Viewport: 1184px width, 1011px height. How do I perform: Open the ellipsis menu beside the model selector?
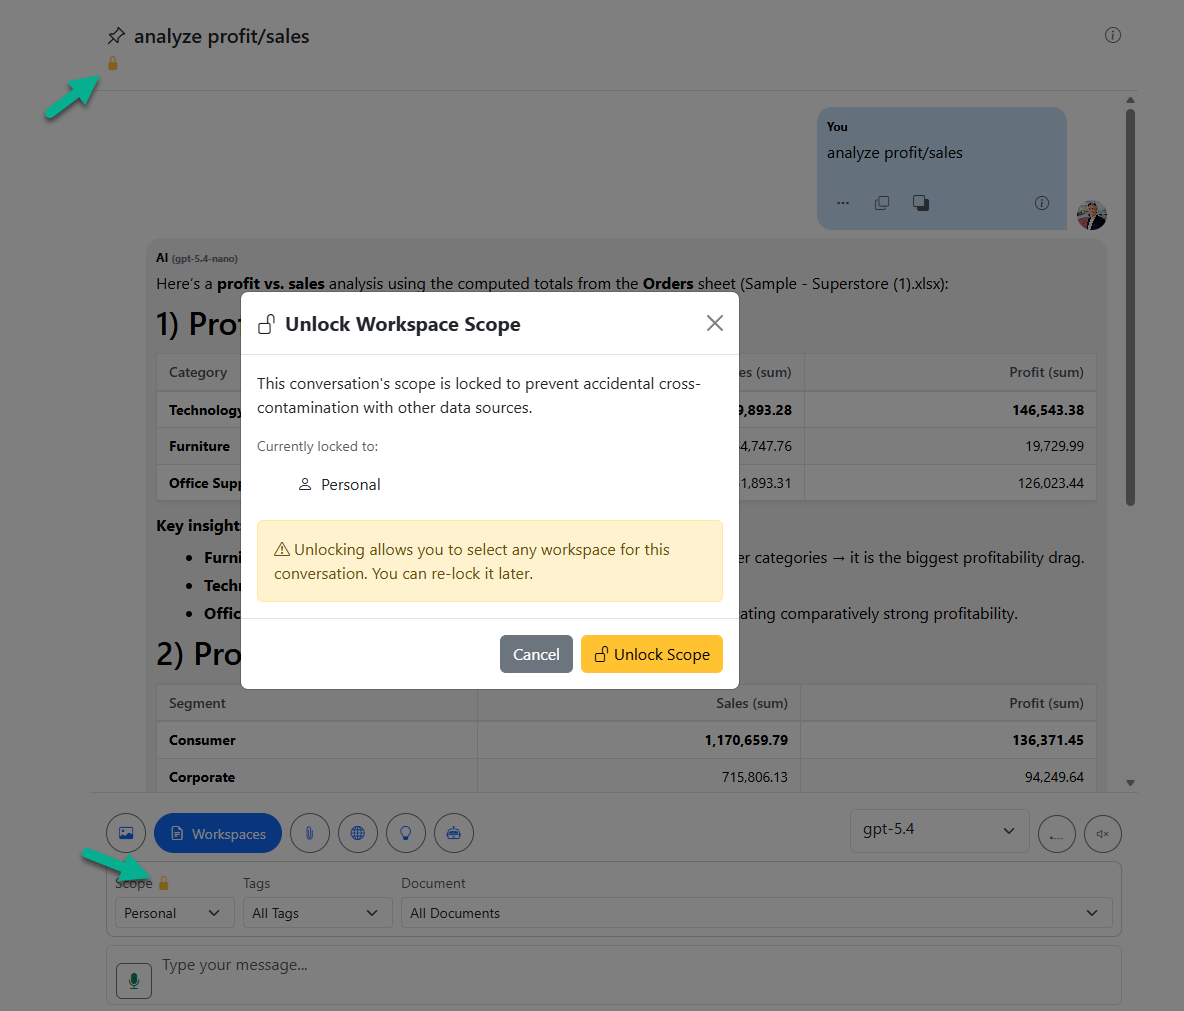pos(1057,833)
